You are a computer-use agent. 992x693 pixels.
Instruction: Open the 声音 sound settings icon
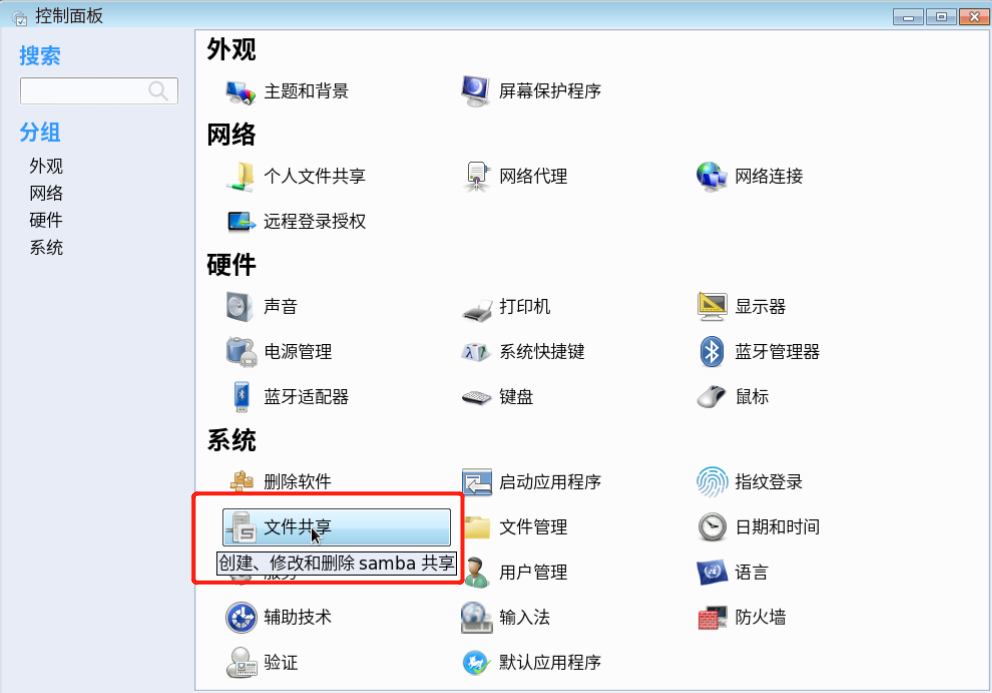[240, 307]
